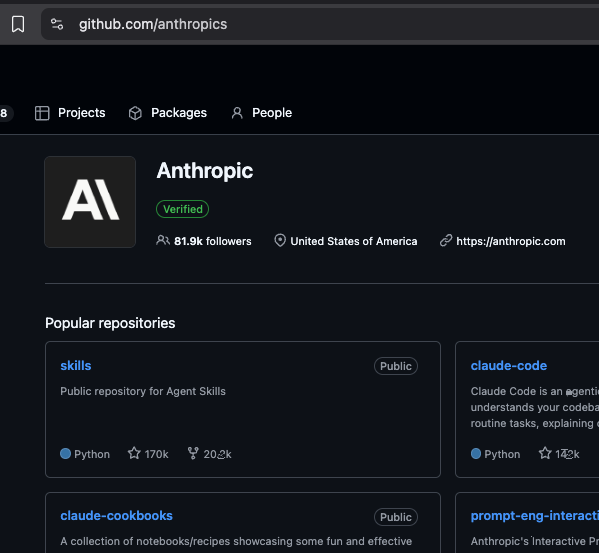Open the People tab
599x553 pixels.
click(x=262, y=113)
